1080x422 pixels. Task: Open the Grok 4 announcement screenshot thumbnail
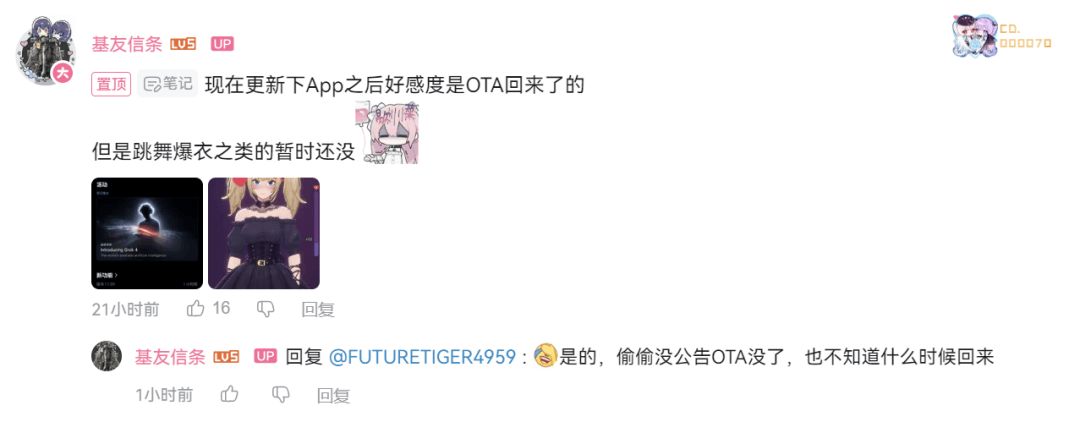click(147, 233)
